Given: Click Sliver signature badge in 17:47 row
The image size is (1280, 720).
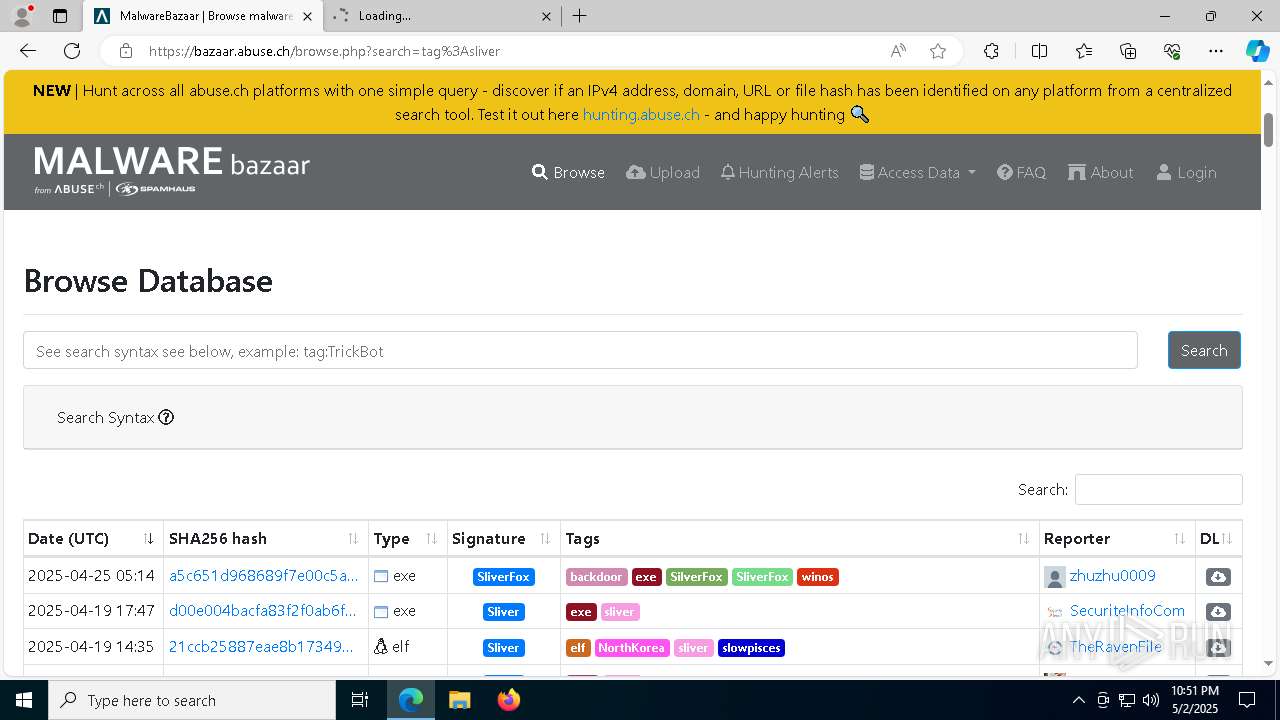Looking at the screenshot, I should coord(503,612).
